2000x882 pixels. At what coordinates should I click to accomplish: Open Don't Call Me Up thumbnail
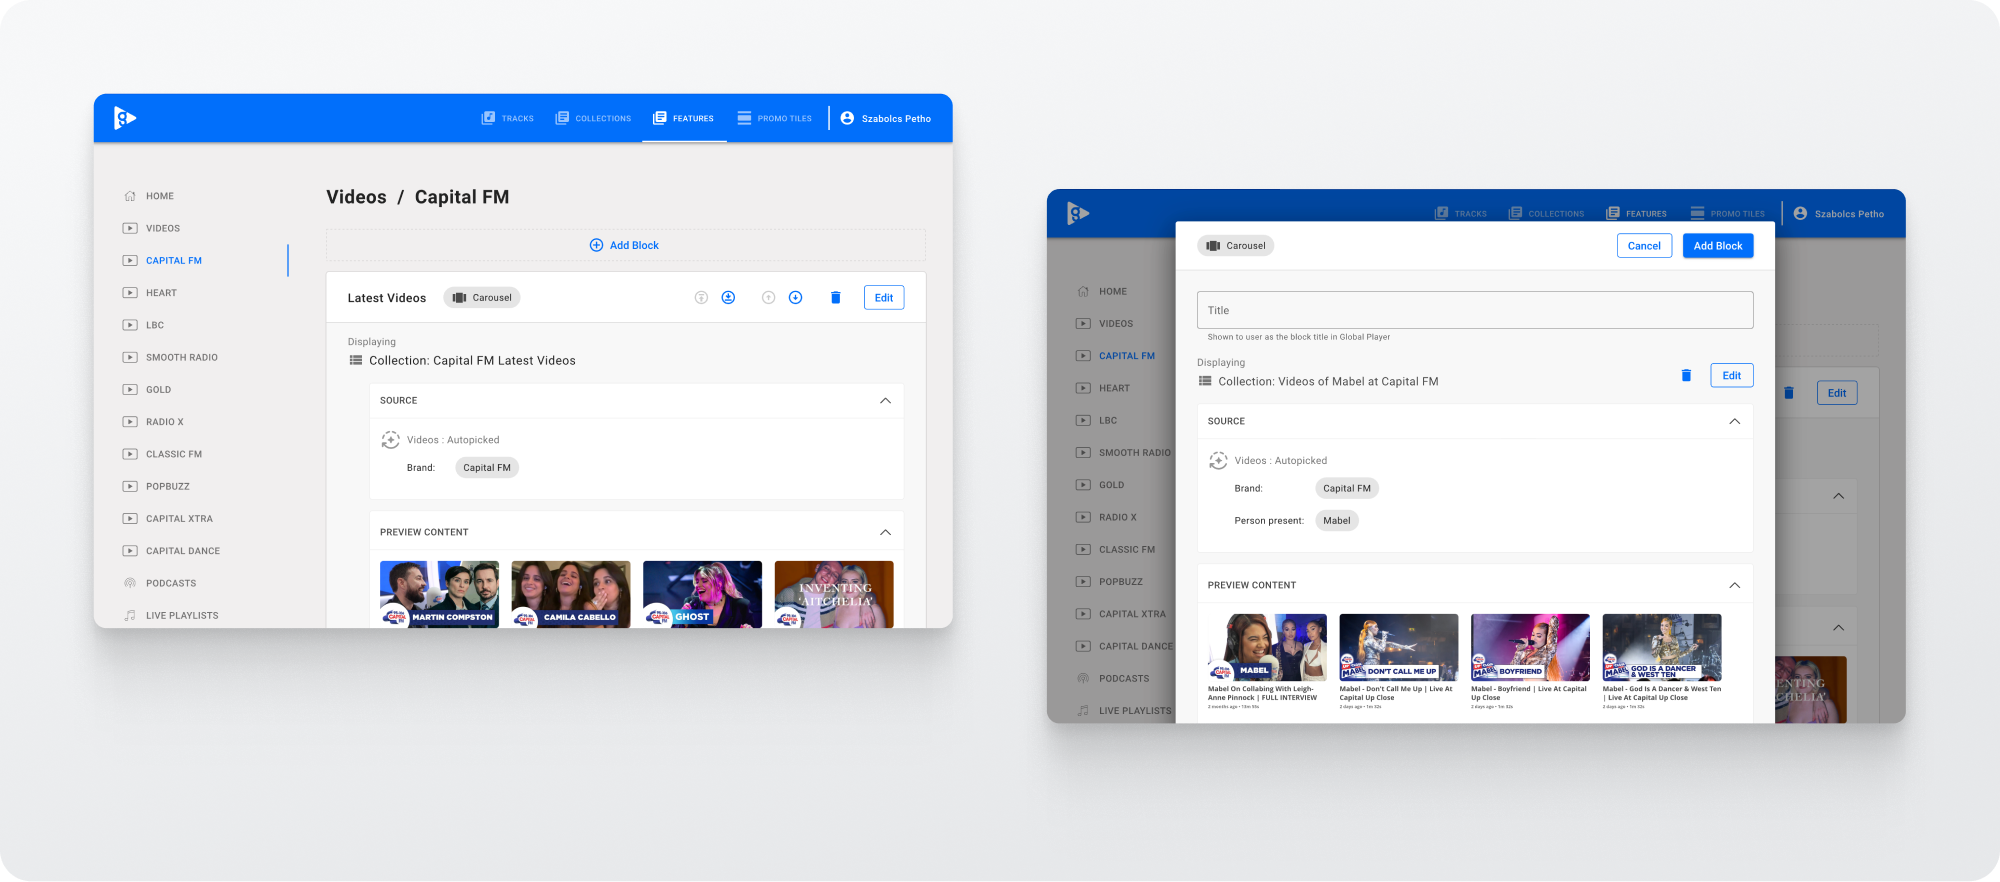[1399, 648]
